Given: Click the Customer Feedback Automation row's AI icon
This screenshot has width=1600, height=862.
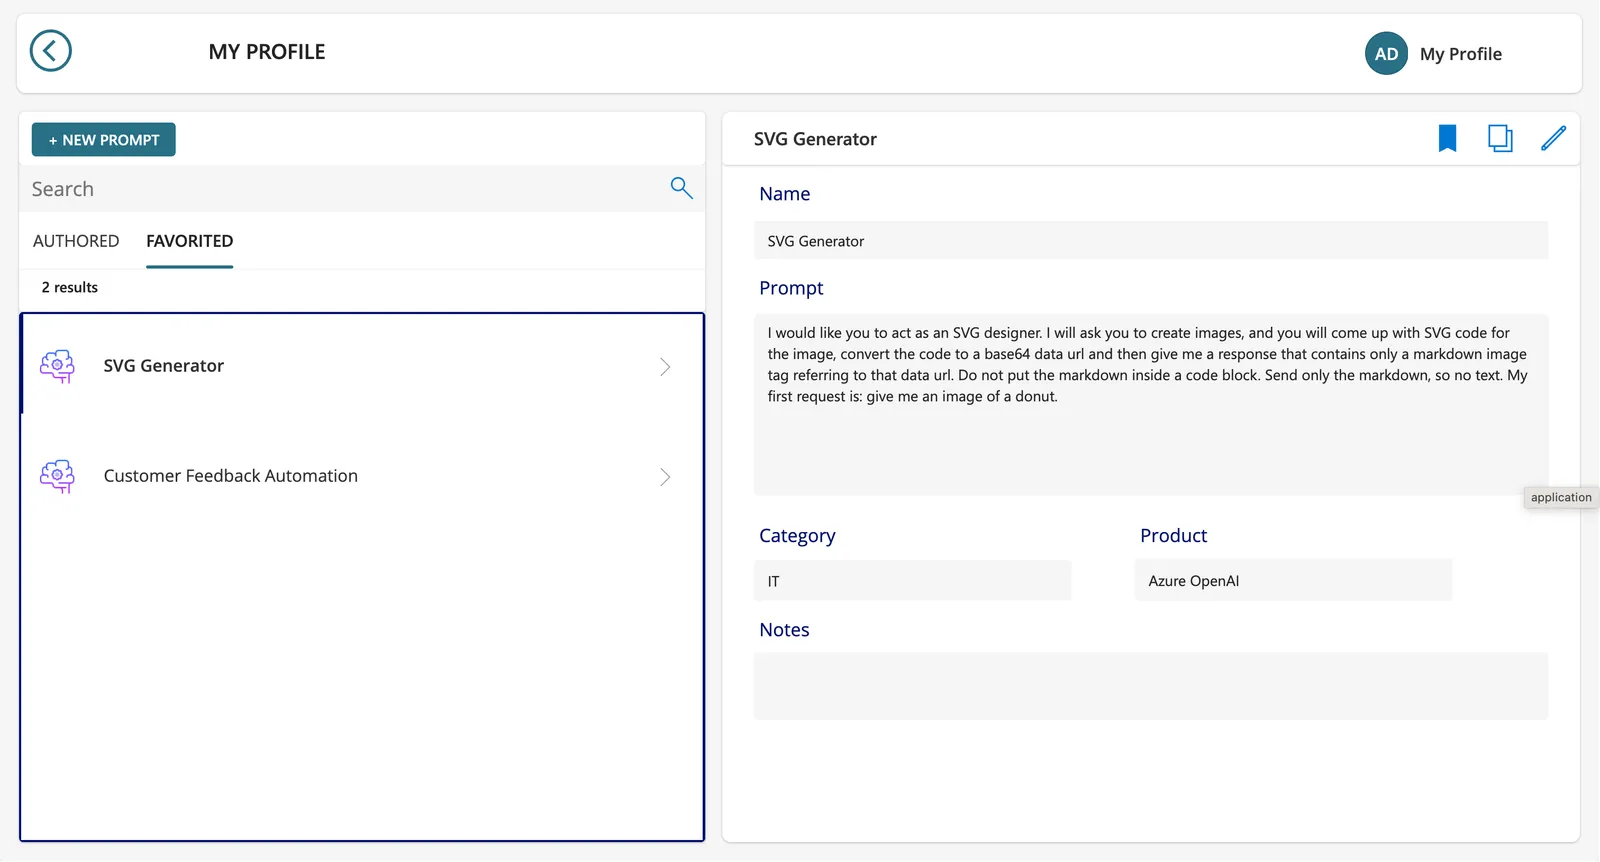Looking at the screenshot, I should point(57,476).
